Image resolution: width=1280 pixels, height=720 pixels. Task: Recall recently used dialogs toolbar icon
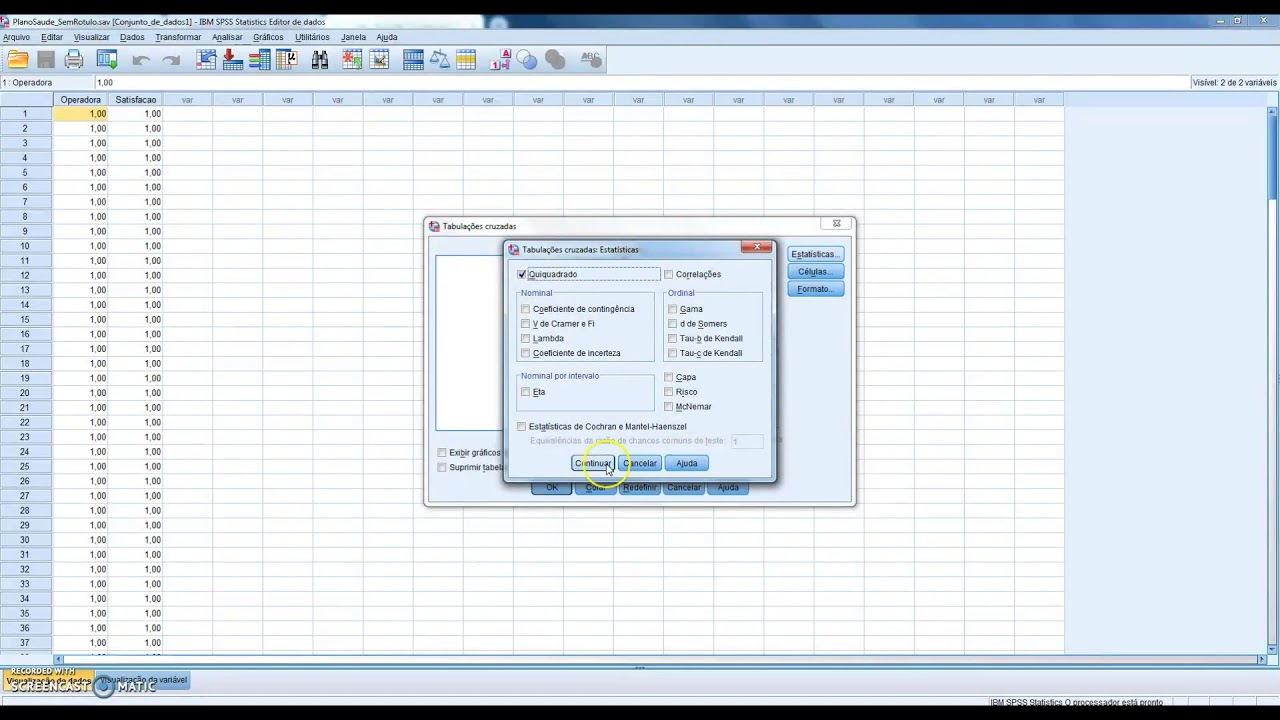click(107, 60)
